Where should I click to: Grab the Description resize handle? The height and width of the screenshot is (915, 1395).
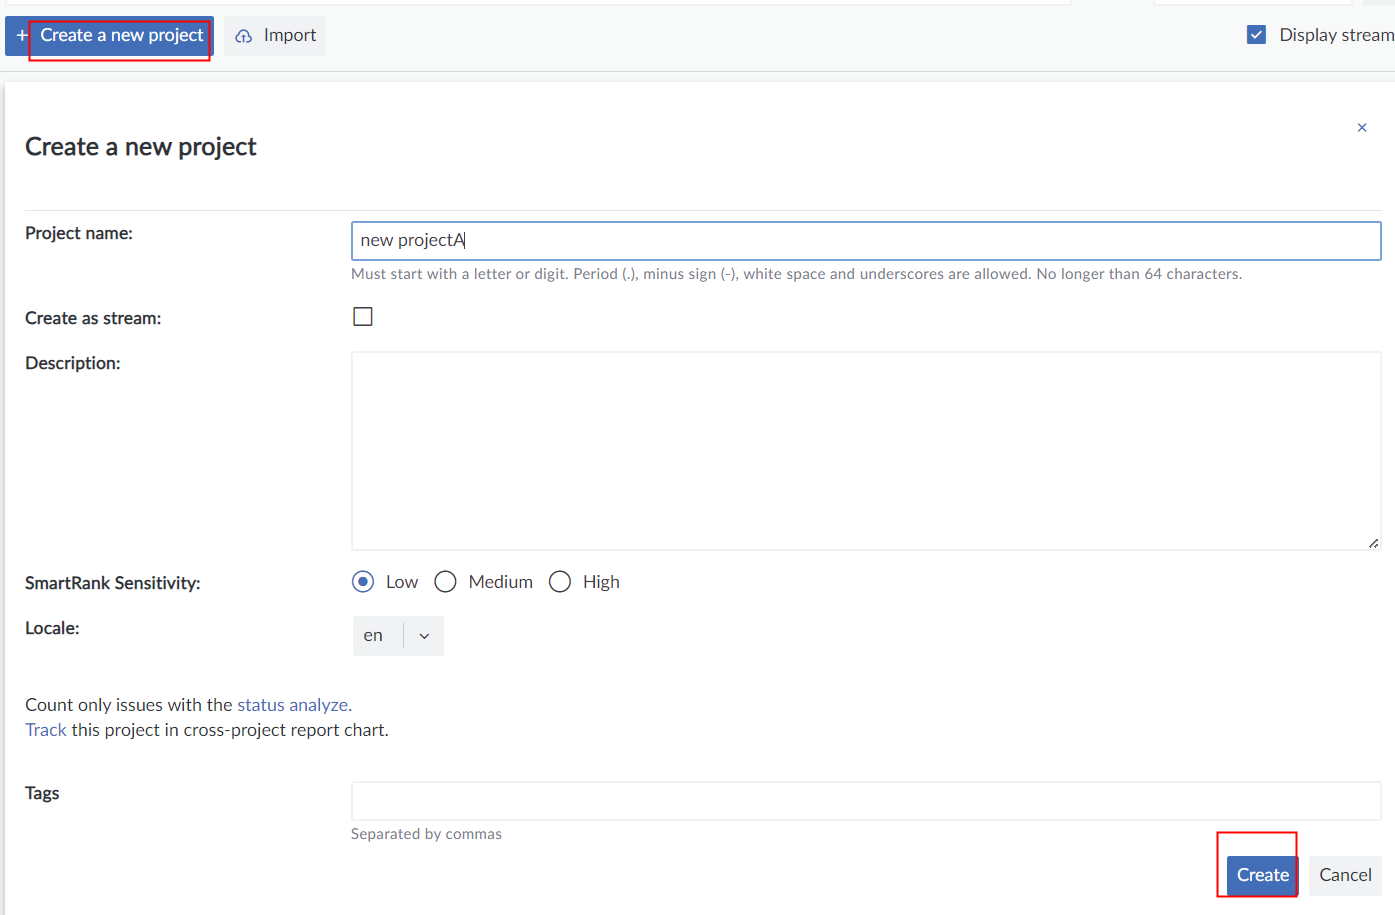pyautogui.click(x=1373, y=543)
